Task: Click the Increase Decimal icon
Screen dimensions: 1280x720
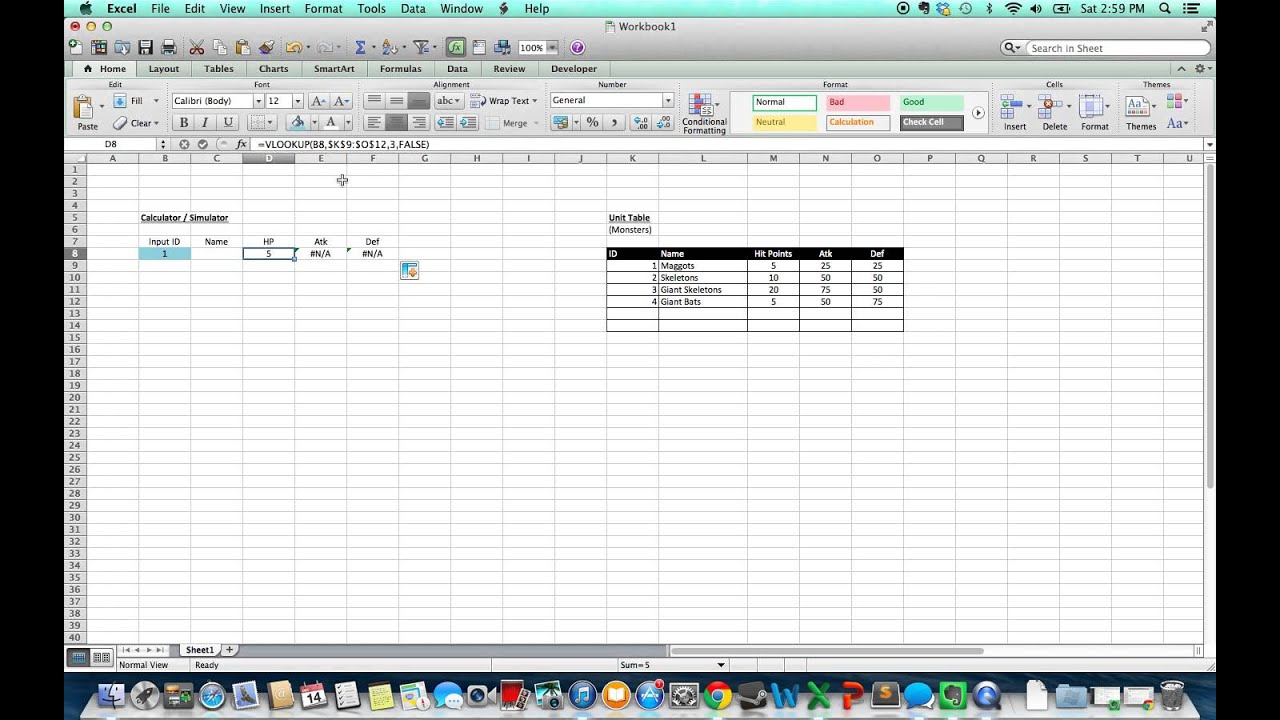Action: [x=641, y=122]
